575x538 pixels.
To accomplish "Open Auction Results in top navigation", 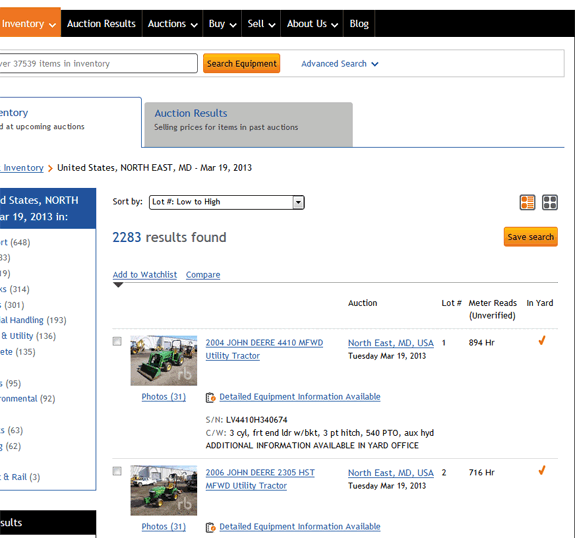I will click(101, 24).
